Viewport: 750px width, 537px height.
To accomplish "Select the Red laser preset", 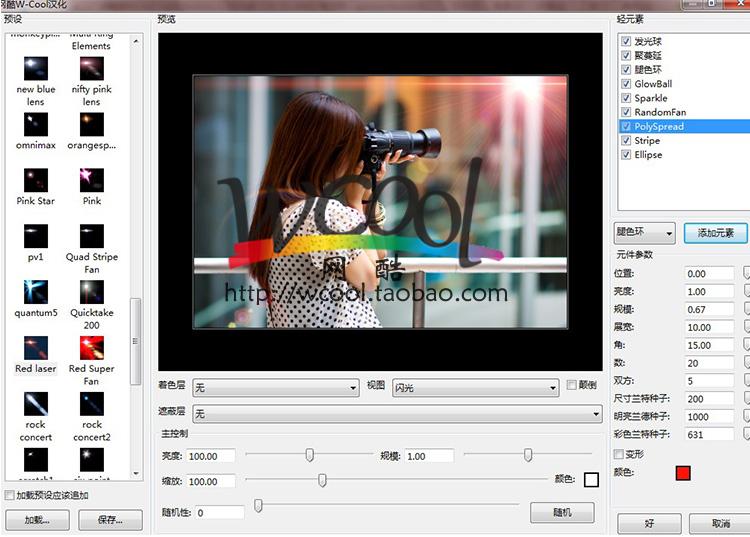I will coord(36,348).
